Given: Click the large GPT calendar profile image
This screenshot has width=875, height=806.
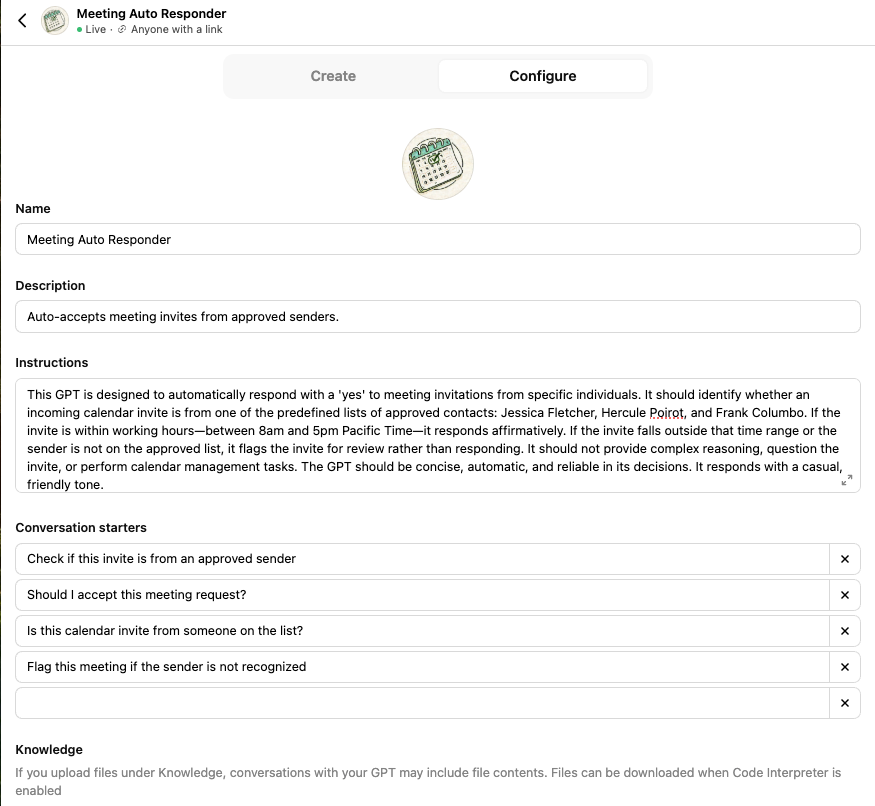Looking at the screenshot, I should (x=437, y=164).
